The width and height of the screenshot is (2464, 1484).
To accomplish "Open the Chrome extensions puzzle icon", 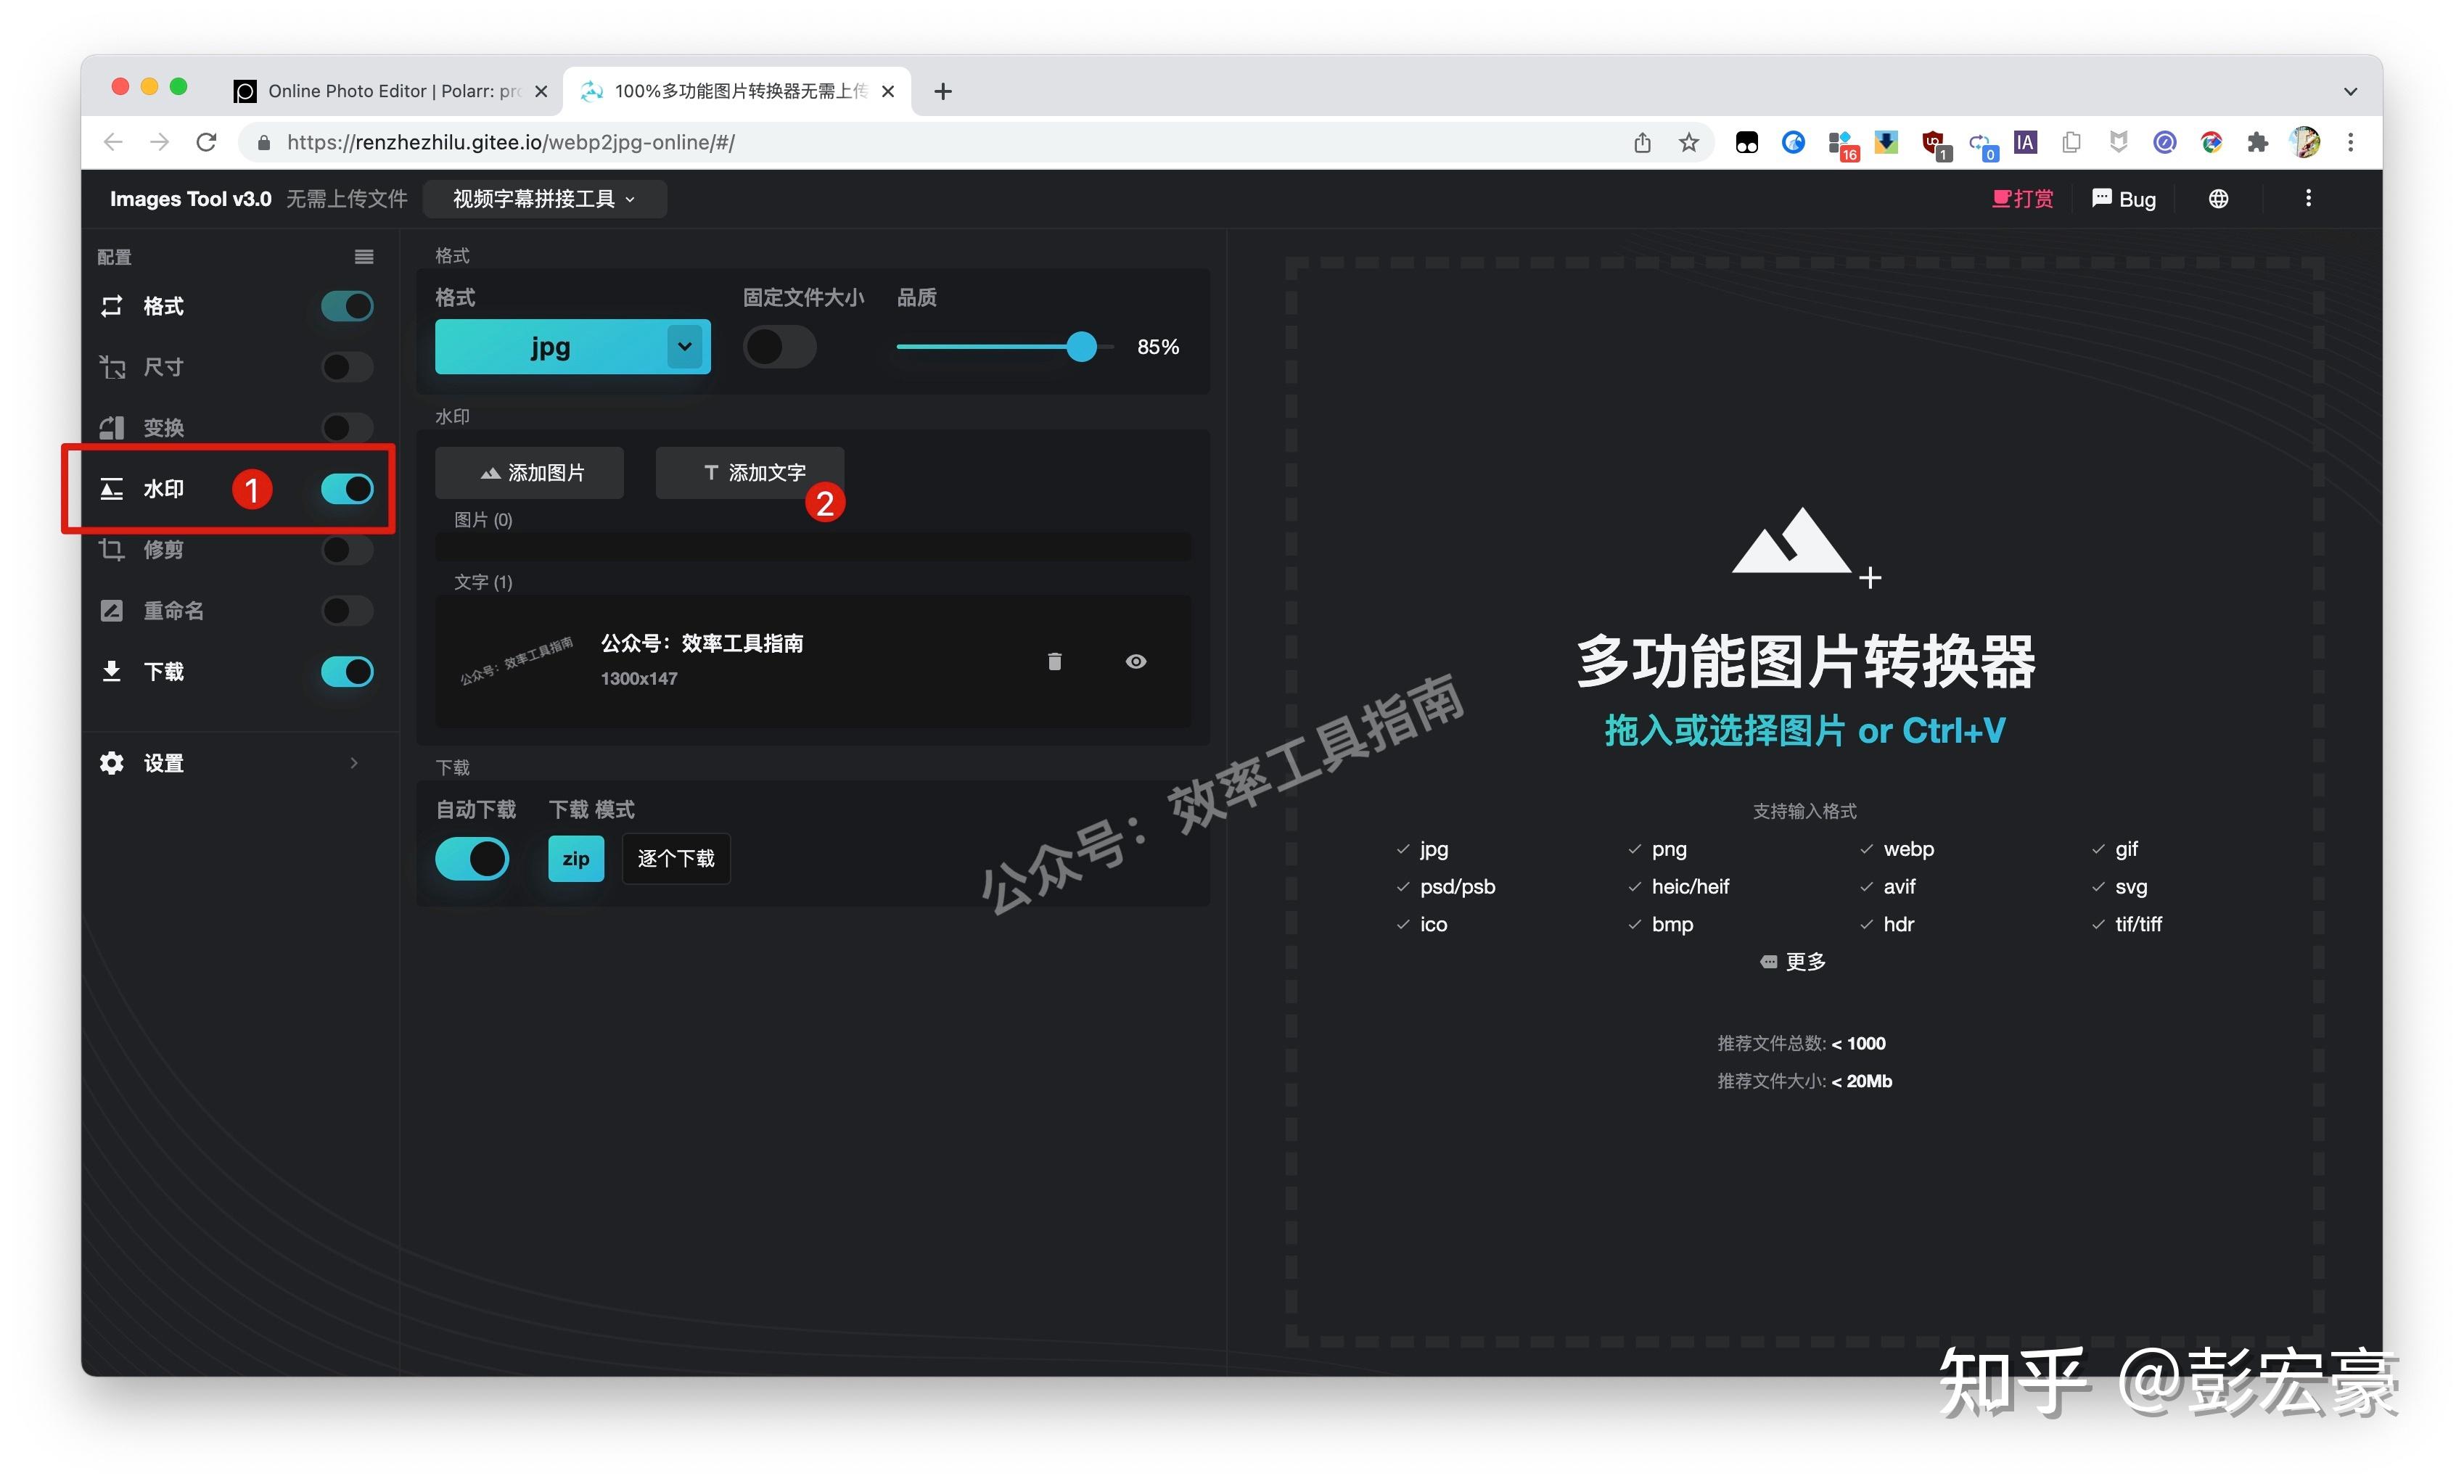I will (x=2257, y=142).
